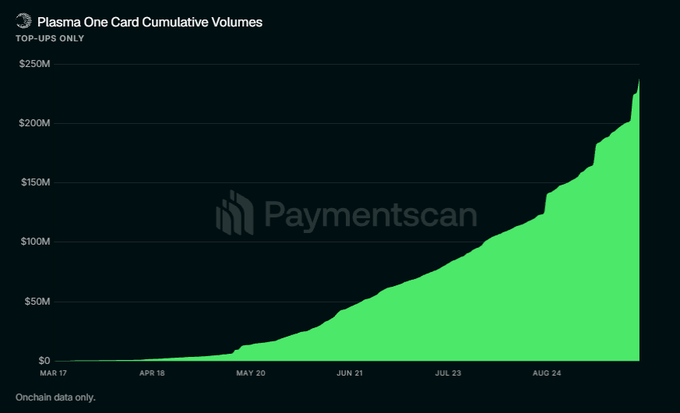Screen dimensions: 680x413
Task: Click the Plasma logo icon beside the title
Action: click(x=23, y=21)
